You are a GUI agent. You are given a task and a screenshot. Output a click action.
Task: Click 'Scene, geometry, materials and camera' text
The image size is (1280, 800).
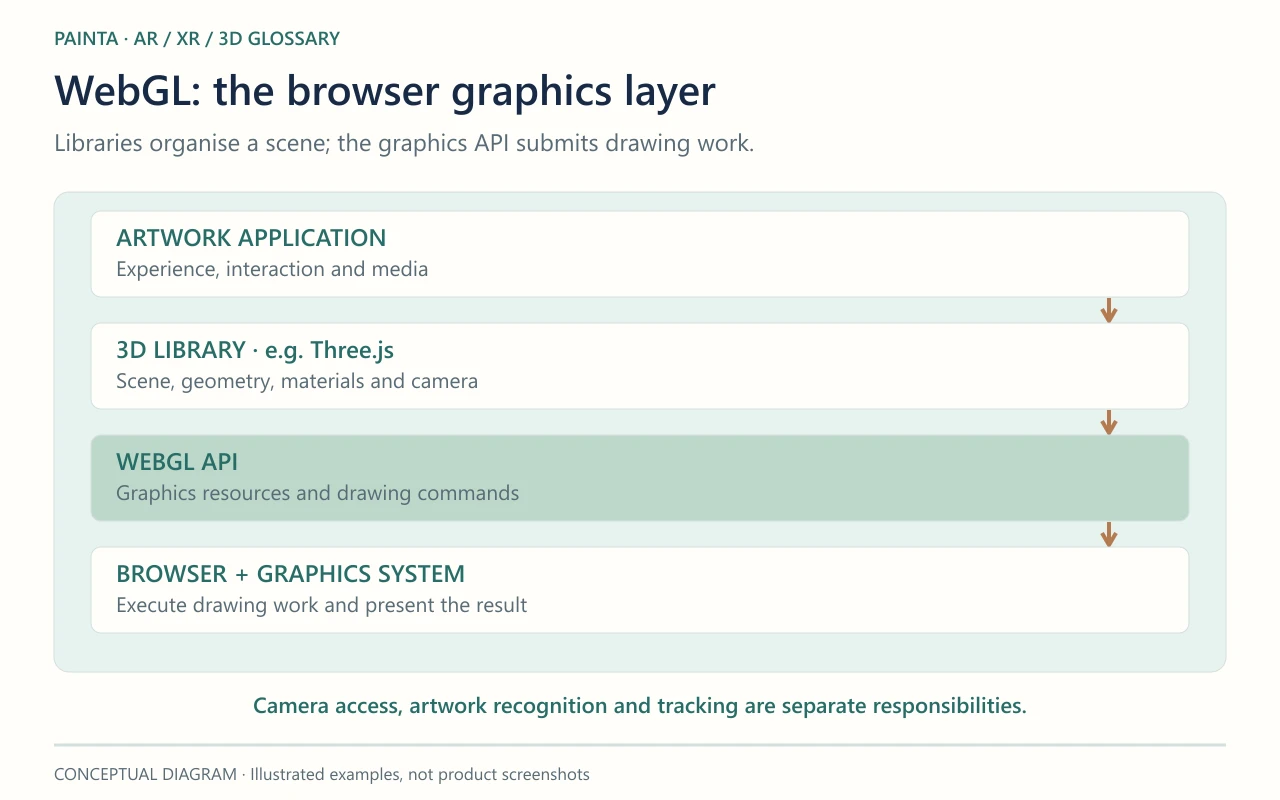[297, 381]
